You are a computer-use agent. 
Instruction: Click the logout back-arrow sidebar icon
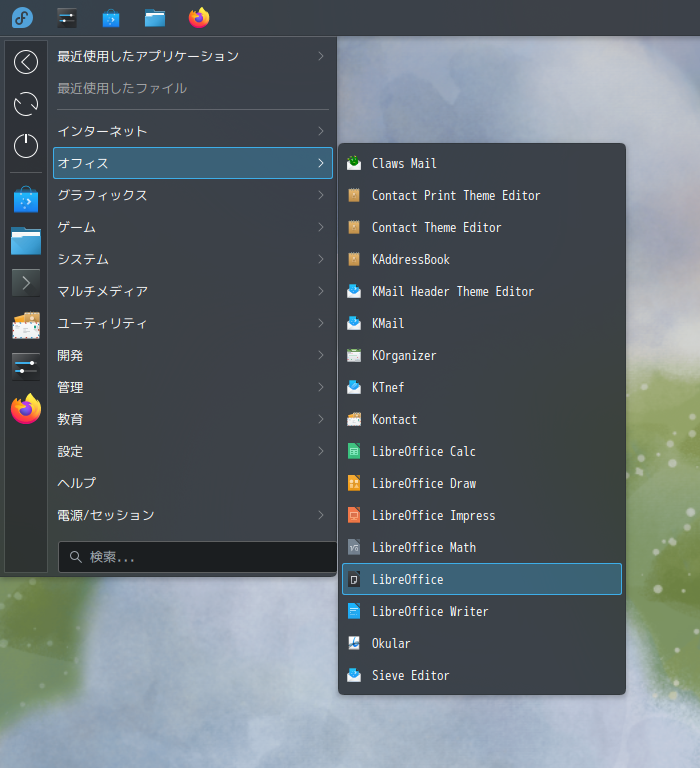tap(26, 62)
